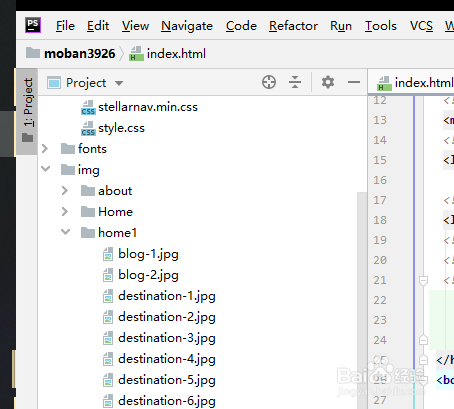Click the style.css CSS file icon
454x409 pixels.
88,129
